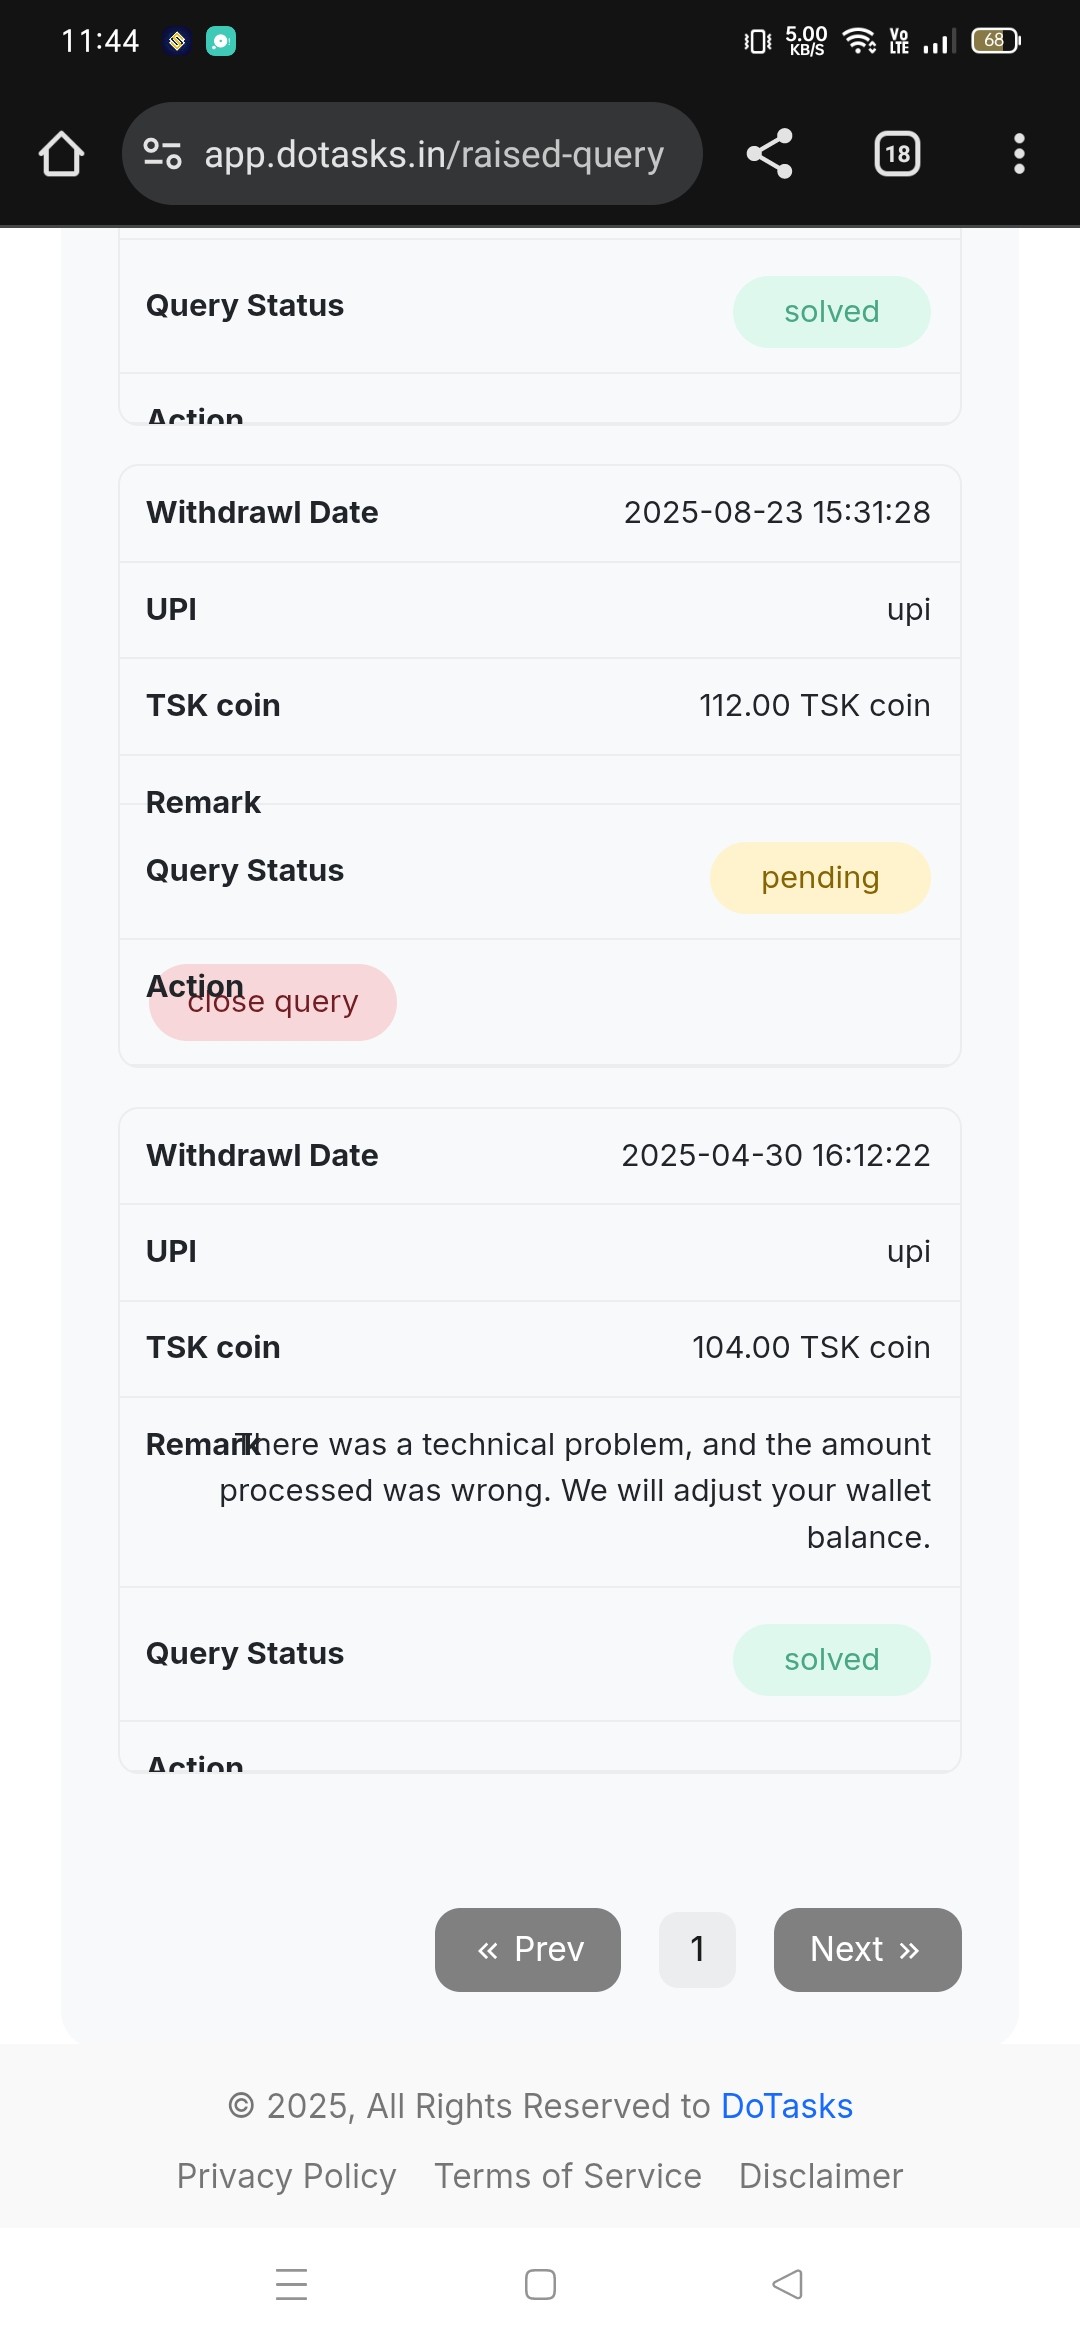Go to previous page with Prev

coord(528,1950)
